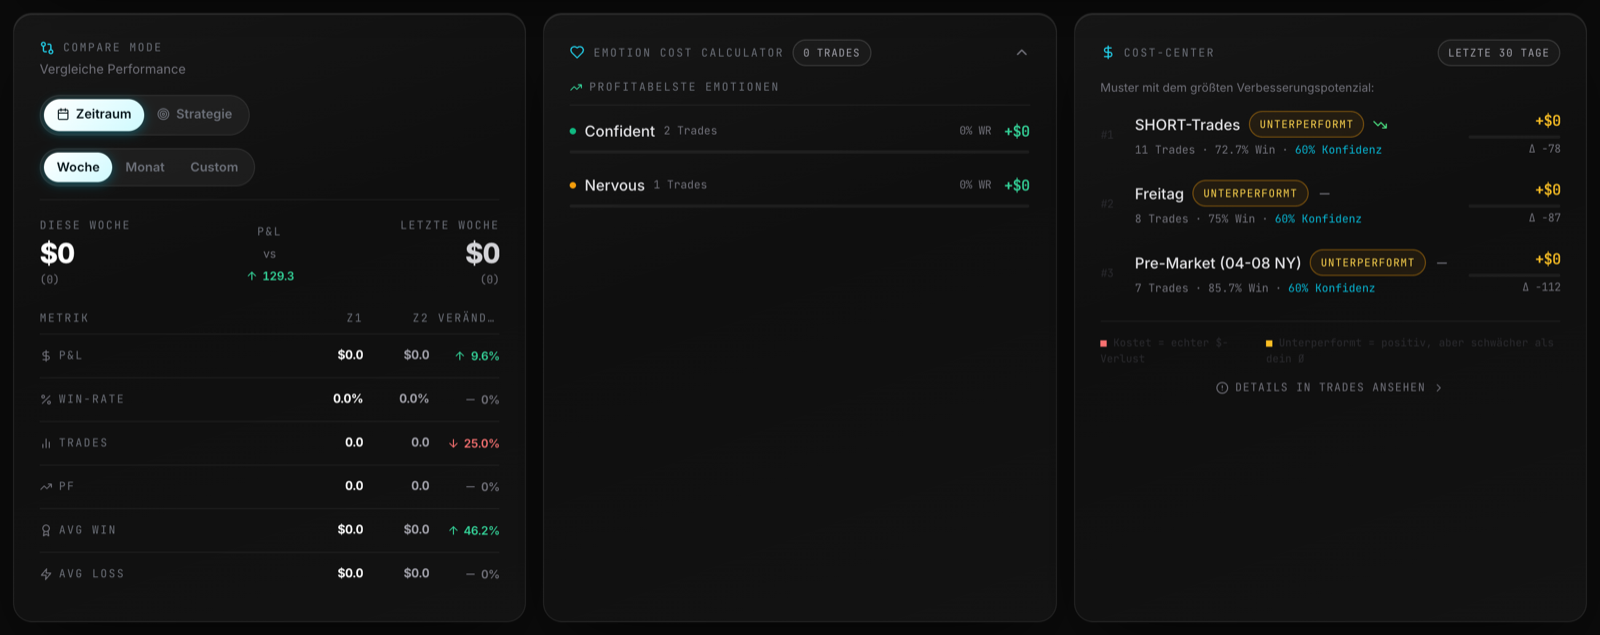This screenshot has height=635, width=1600.
Task: Click the bar under SHORT-Trades +$0 value
Action: [1514, 137]
